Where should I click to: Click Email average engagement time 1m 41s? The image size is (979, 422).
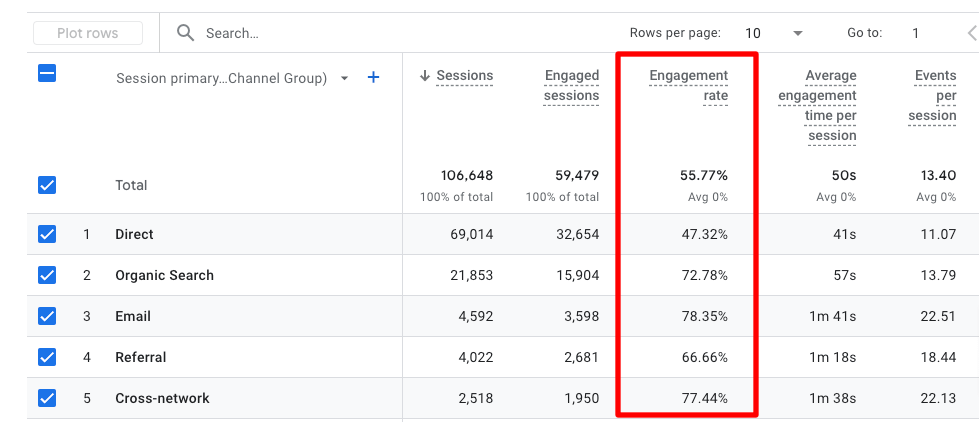(833, 316)
